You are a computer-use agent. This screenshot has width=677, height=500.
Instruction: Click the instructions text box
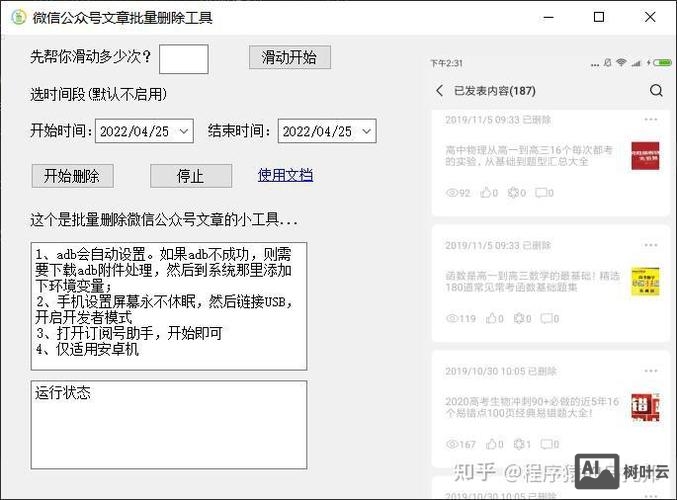(x=169, y=306)
